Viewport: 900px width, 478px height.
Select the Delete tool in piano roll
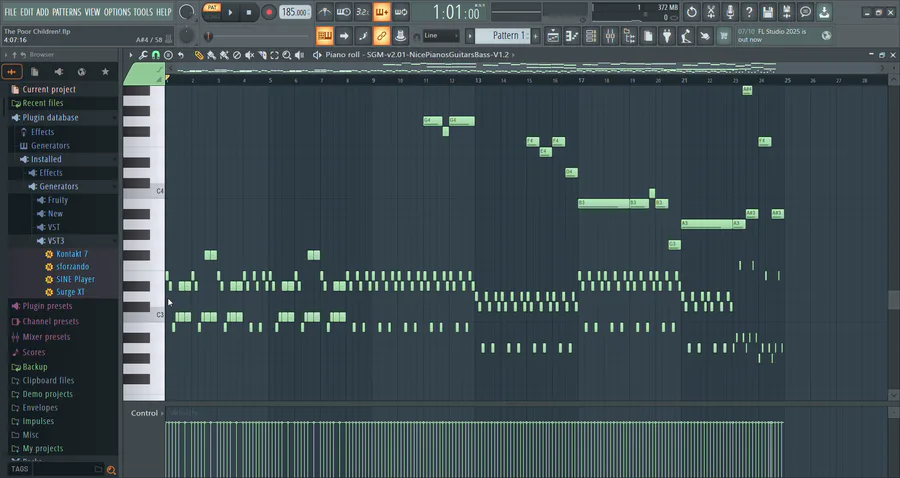(x=236, y=55)
